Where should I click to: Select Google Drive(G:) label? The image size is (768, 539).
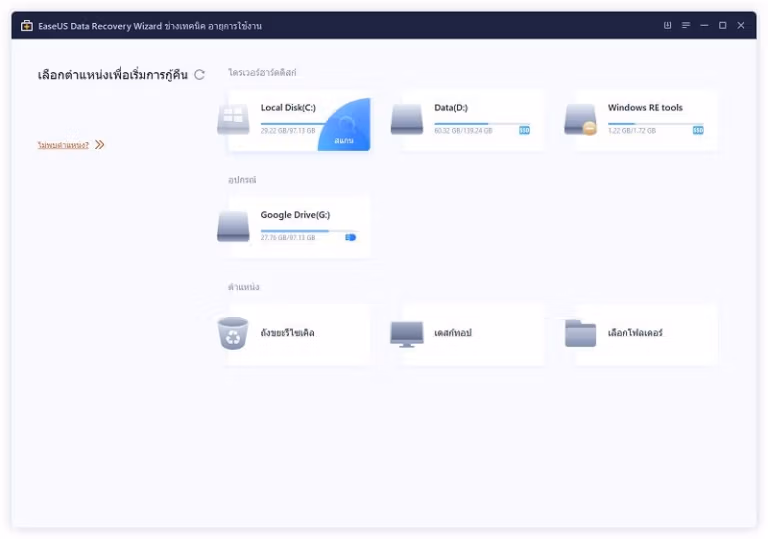point(295,215)
